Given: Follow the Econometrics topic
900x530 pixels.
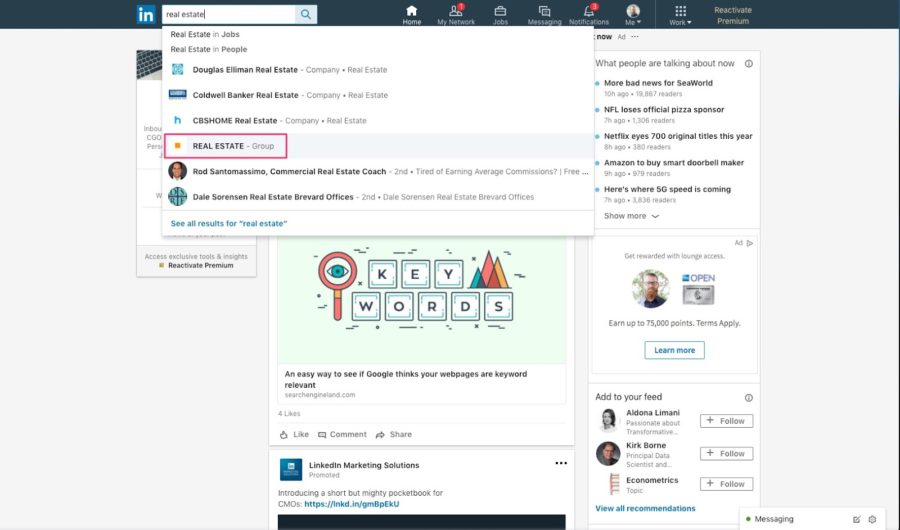Looking at the screenshot, I should (x=726, y=484).
